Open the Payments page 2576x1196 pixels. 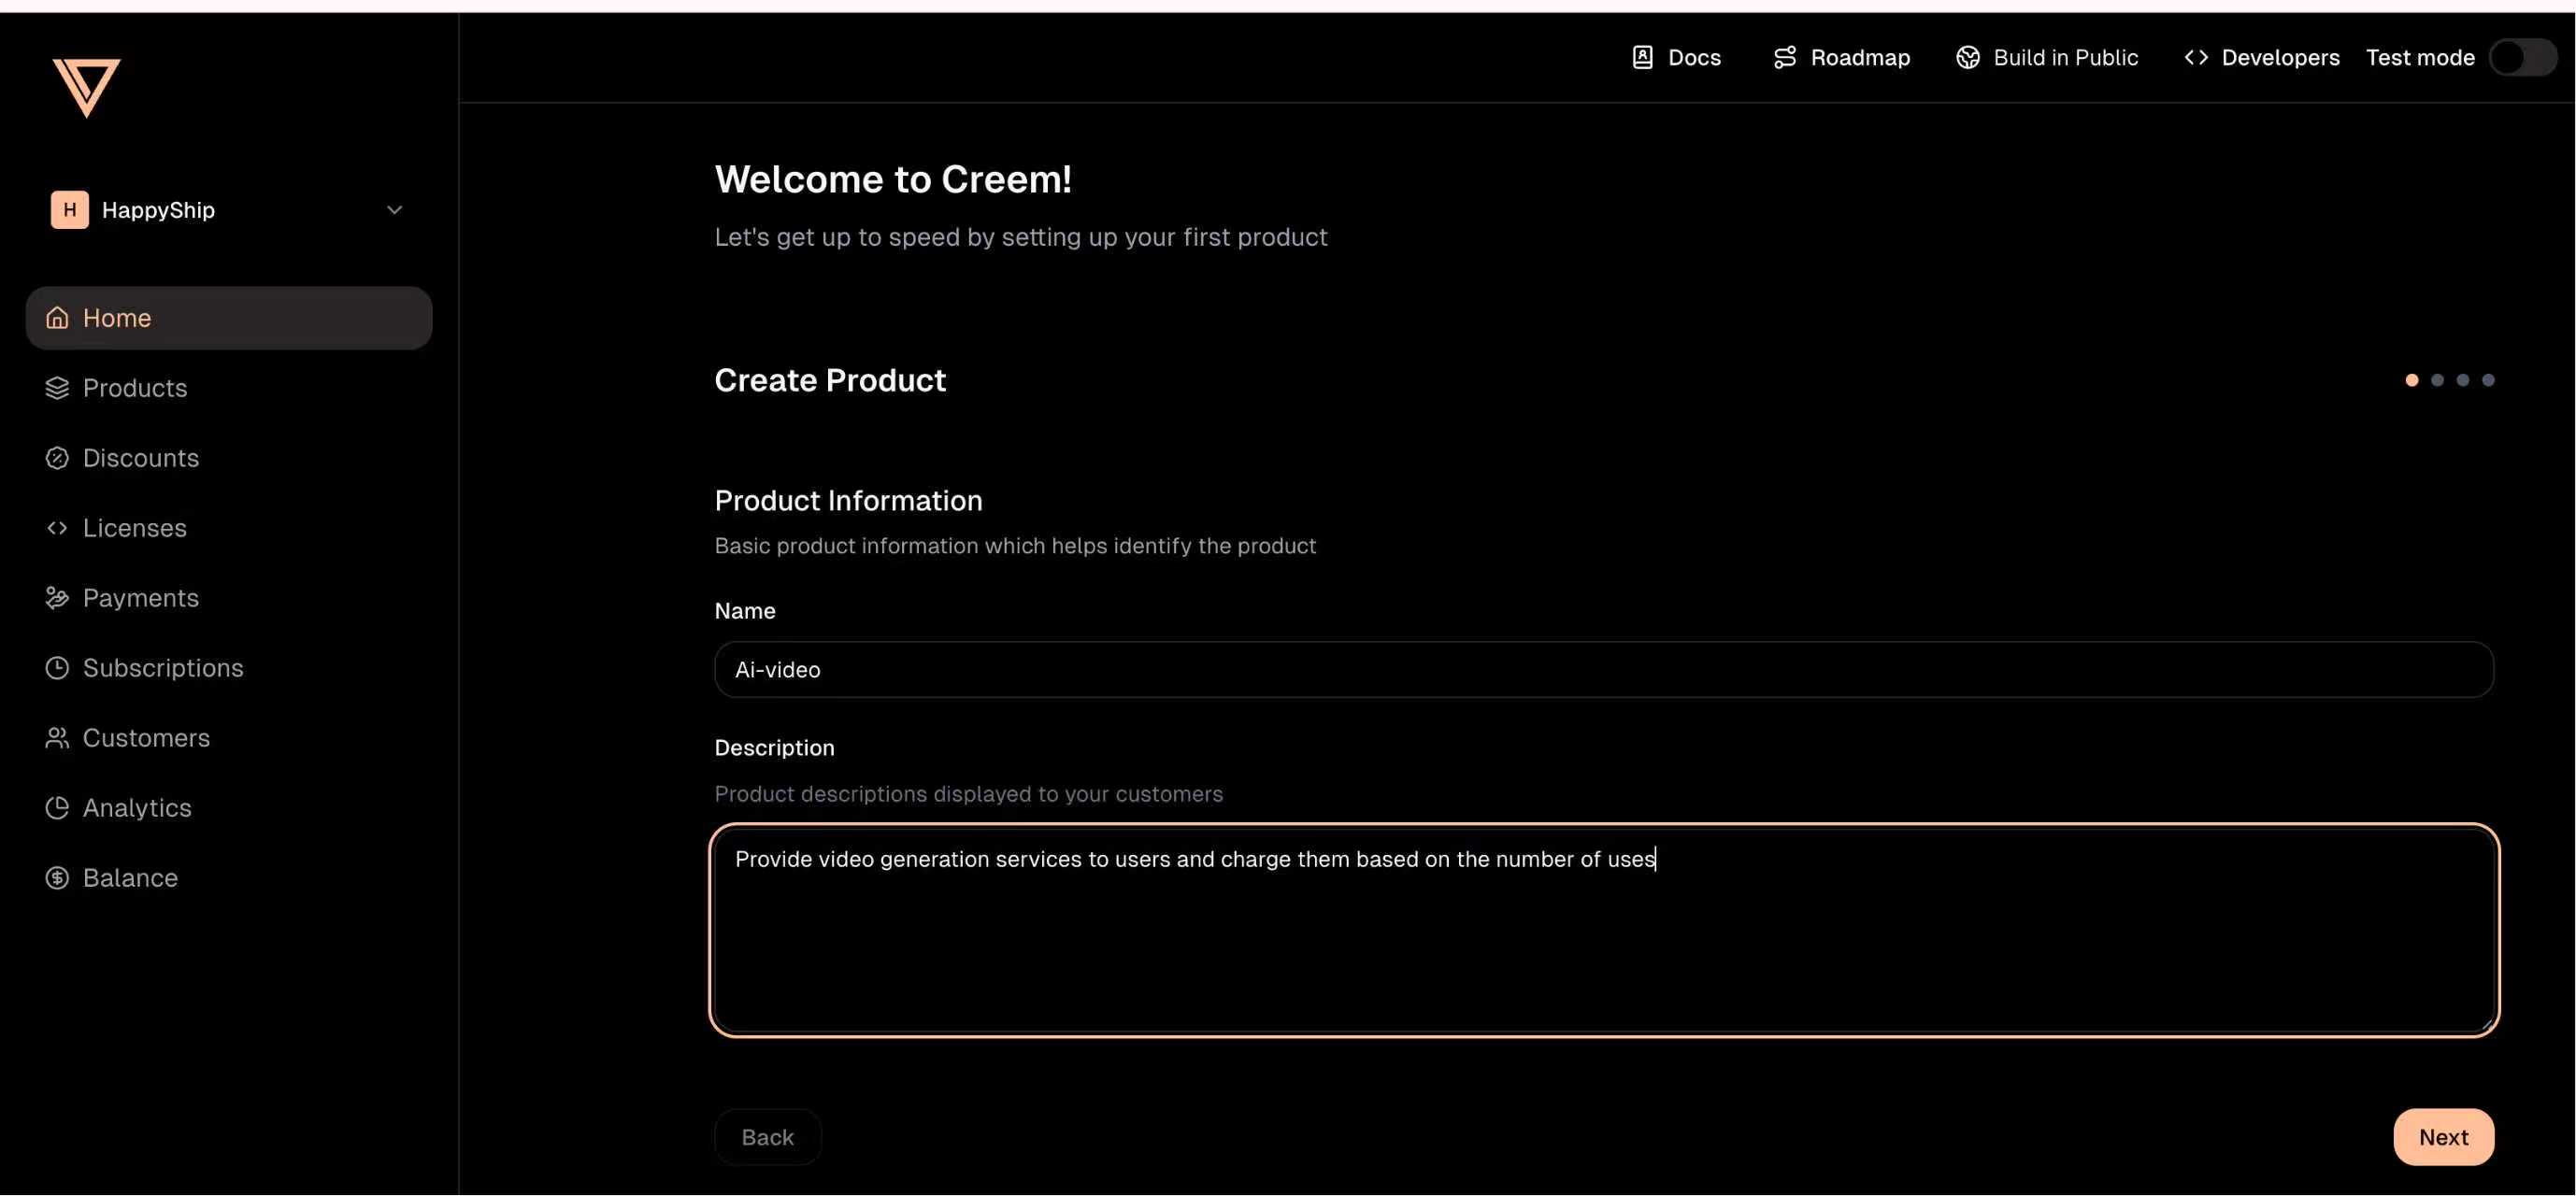pyautogui.click(x=229, y=598)
